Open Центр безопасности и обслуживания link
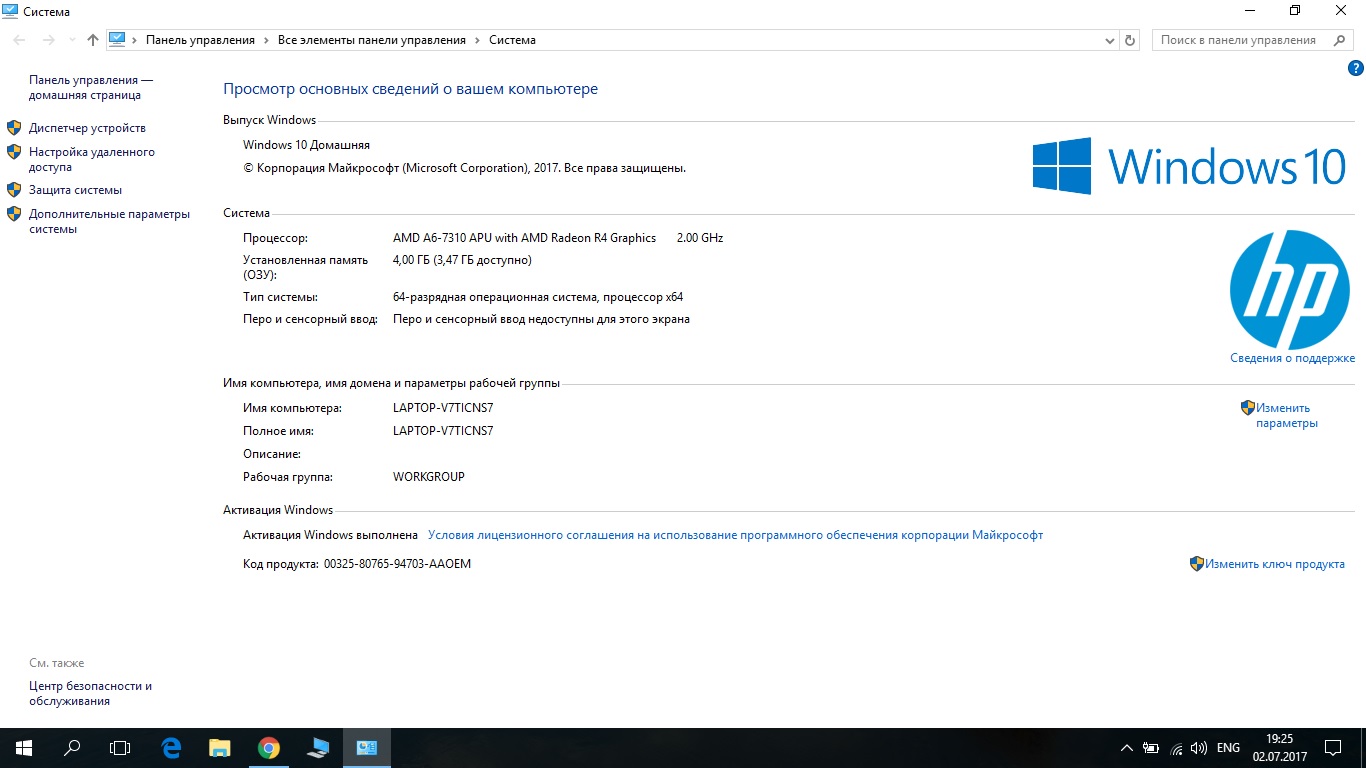 pos(90,694)
